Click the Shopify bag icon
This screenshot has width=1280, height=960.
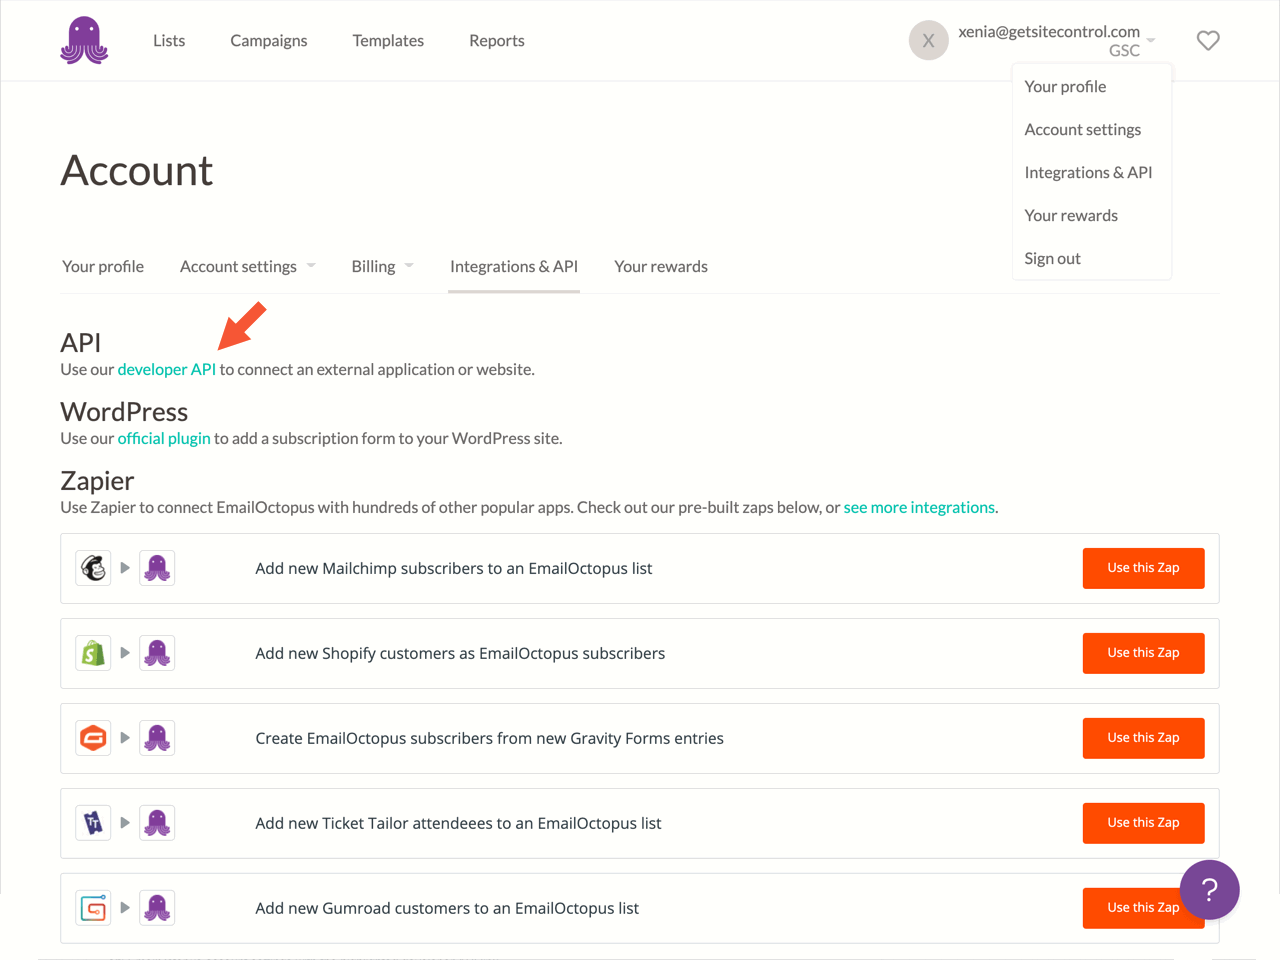point(94,653)
